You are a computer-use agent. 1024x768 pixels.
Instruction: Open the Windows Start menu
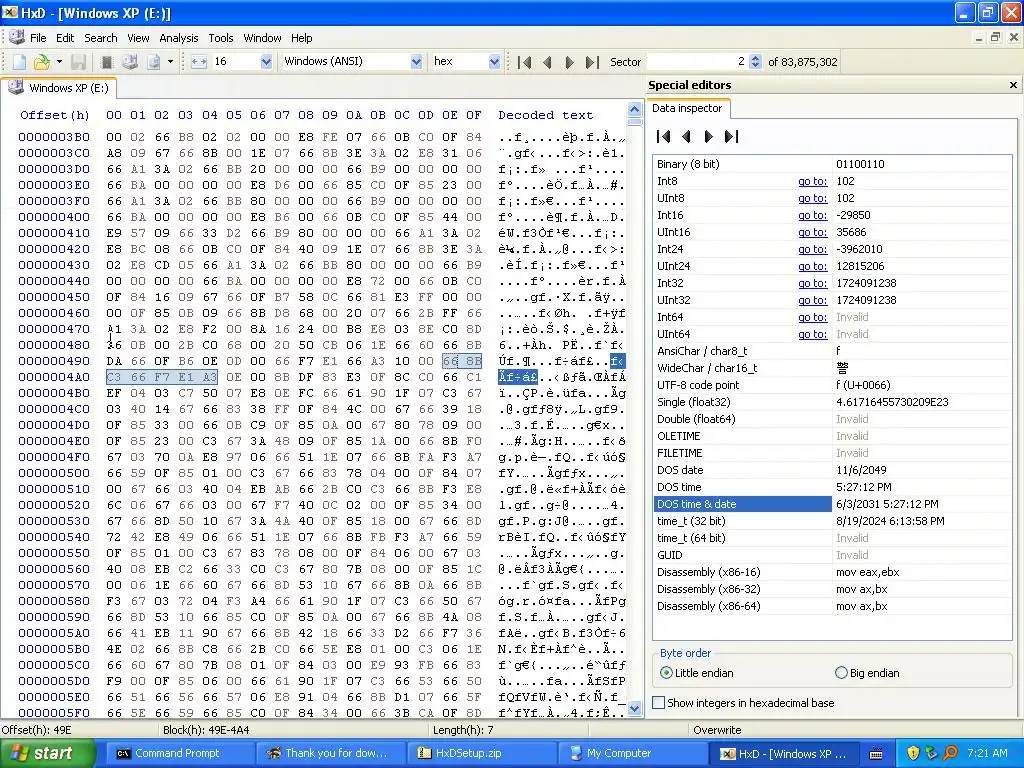46,753
